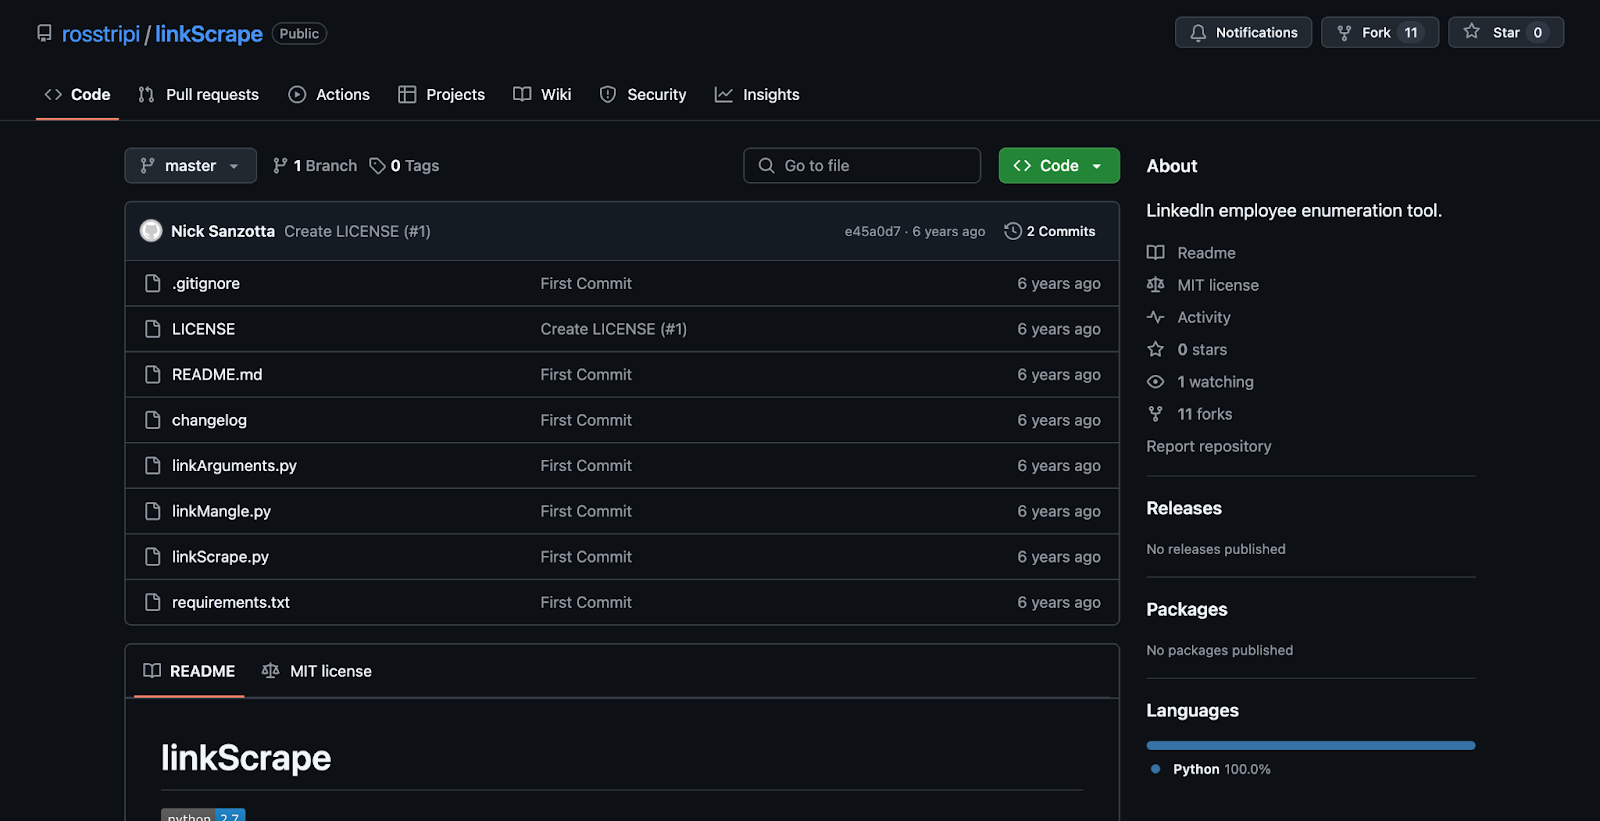
Task: Focus the Go to file search field
Action: 862,166
